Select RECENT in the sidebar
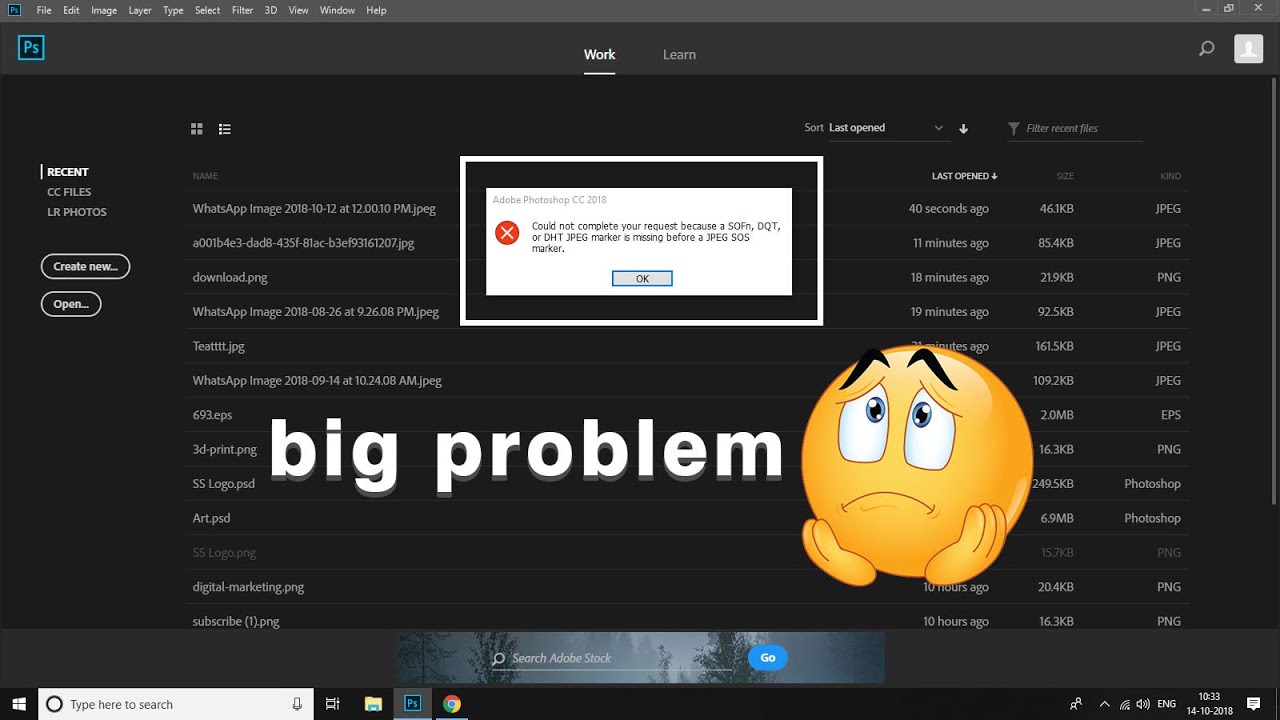1280x720 pixels. (x=68, y=172)
